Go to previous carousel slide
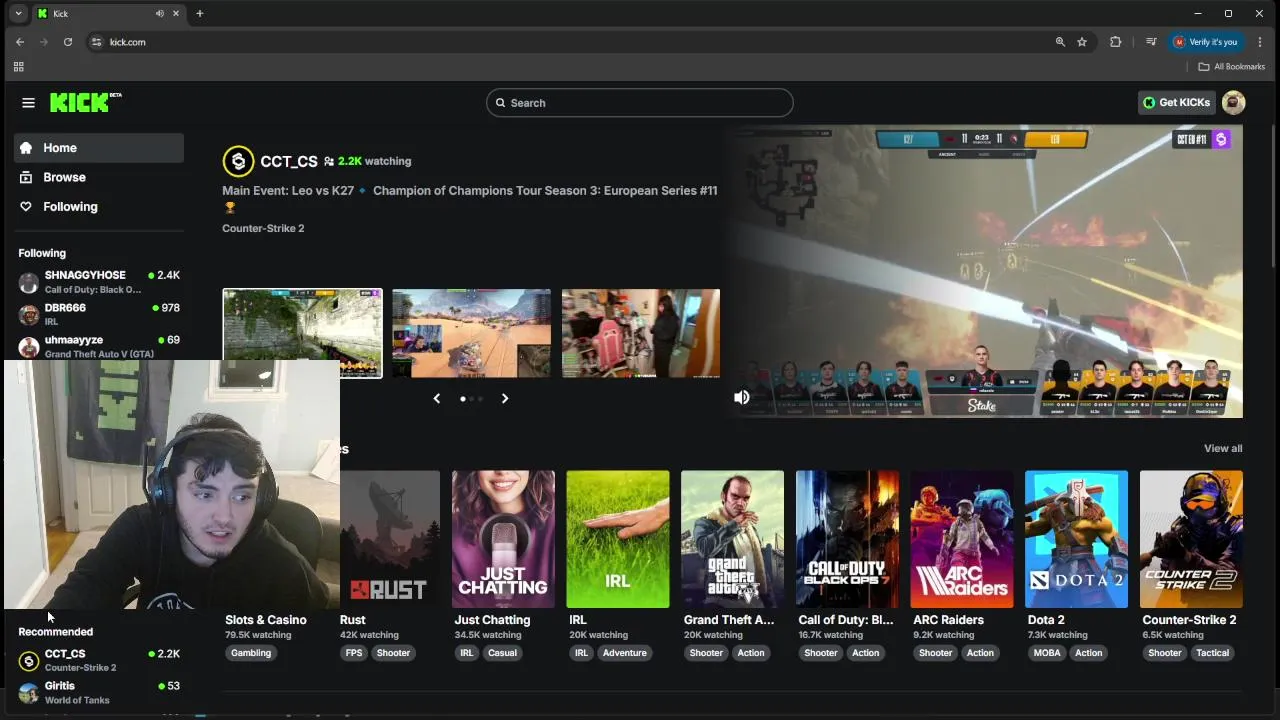The image size is (1280, 720). [x=436, y=398]
